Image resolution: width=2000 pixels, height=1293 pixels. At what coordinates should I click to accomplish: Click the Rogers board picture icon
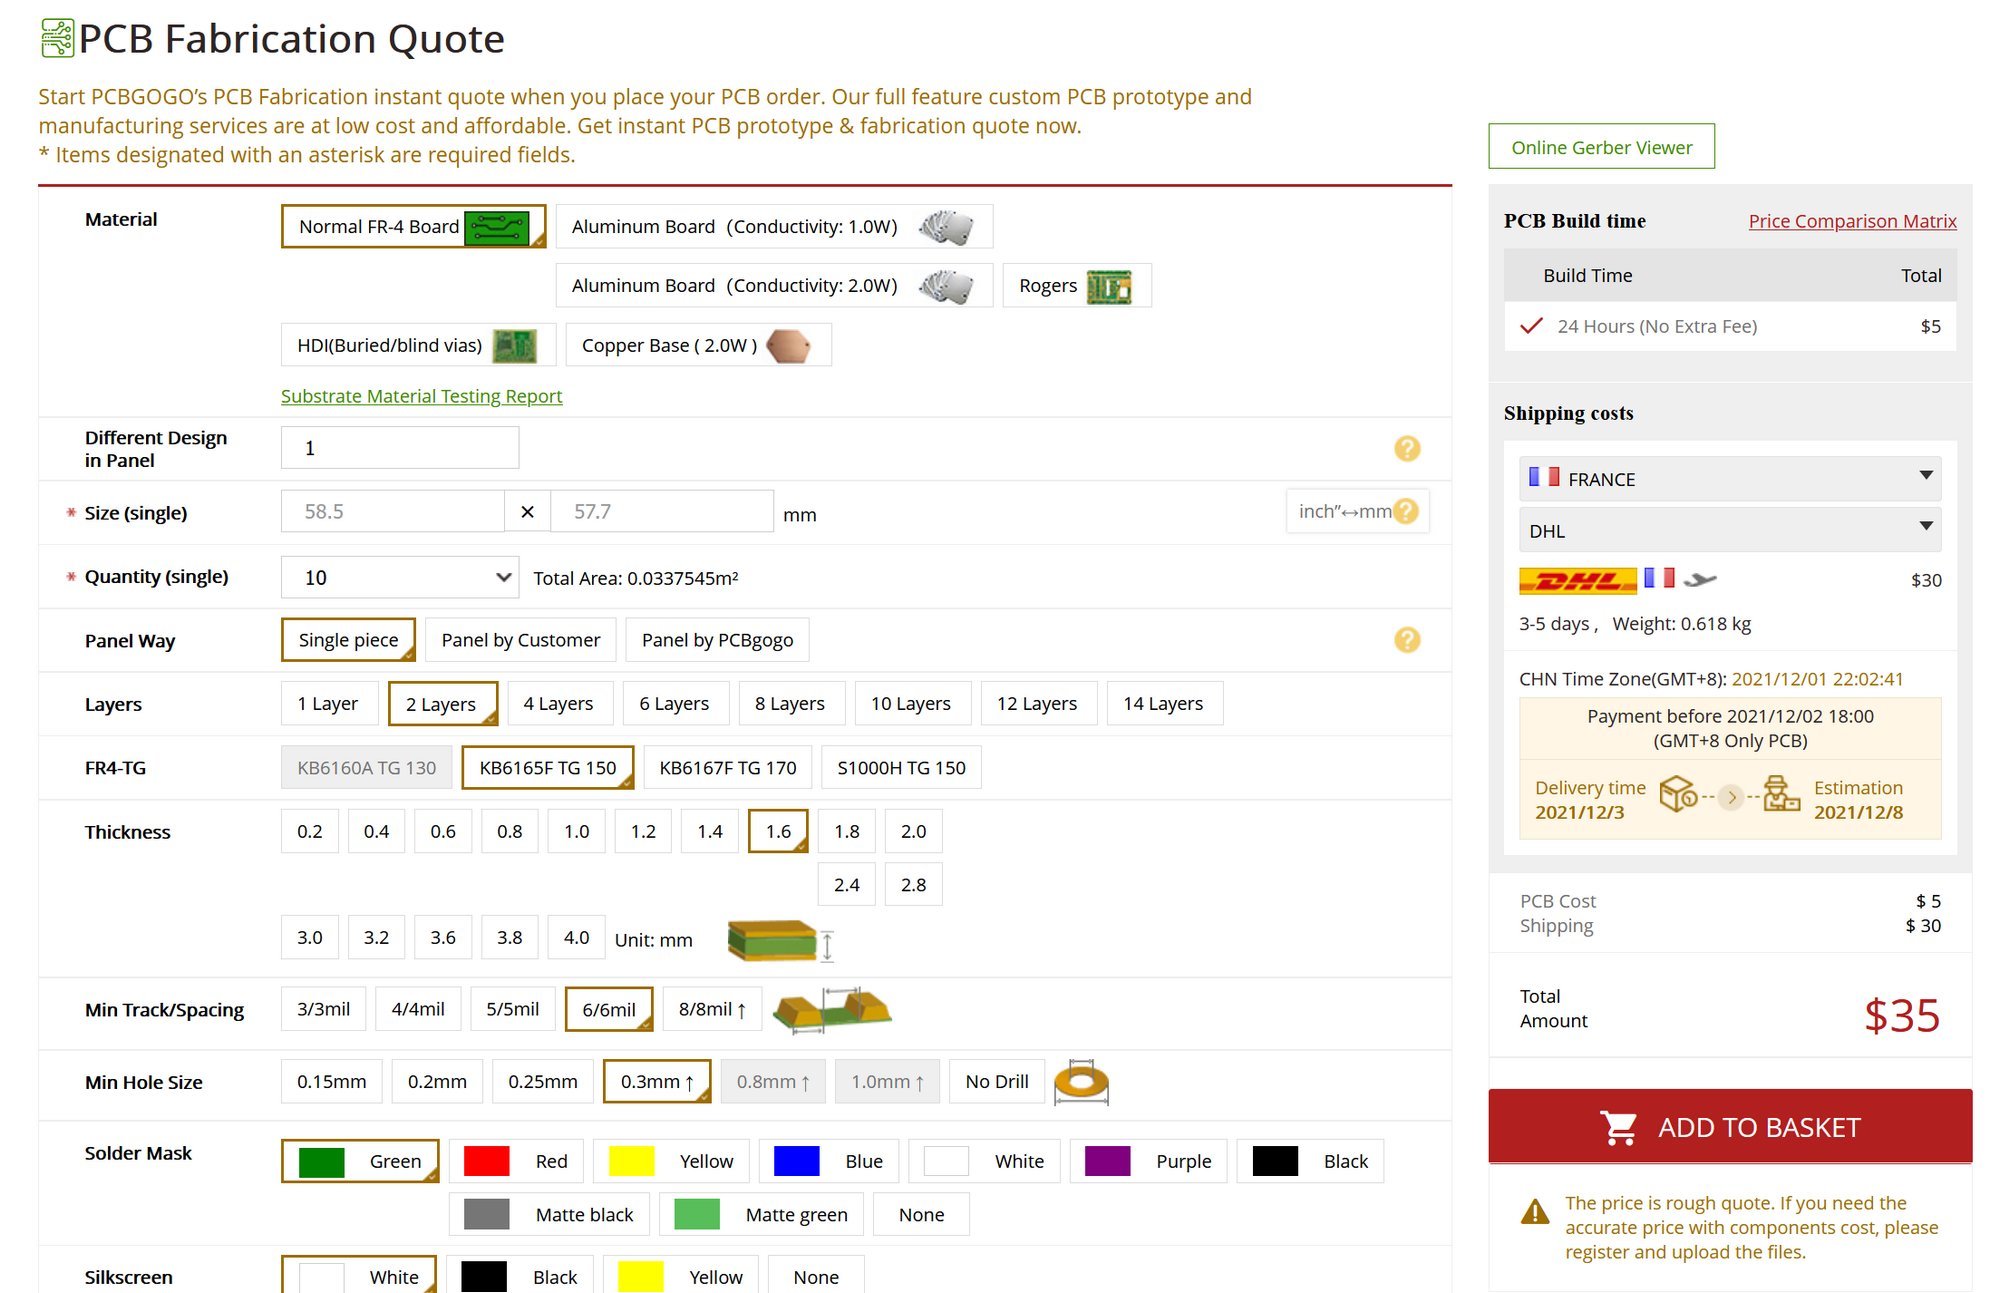(x=1109, y=286)
